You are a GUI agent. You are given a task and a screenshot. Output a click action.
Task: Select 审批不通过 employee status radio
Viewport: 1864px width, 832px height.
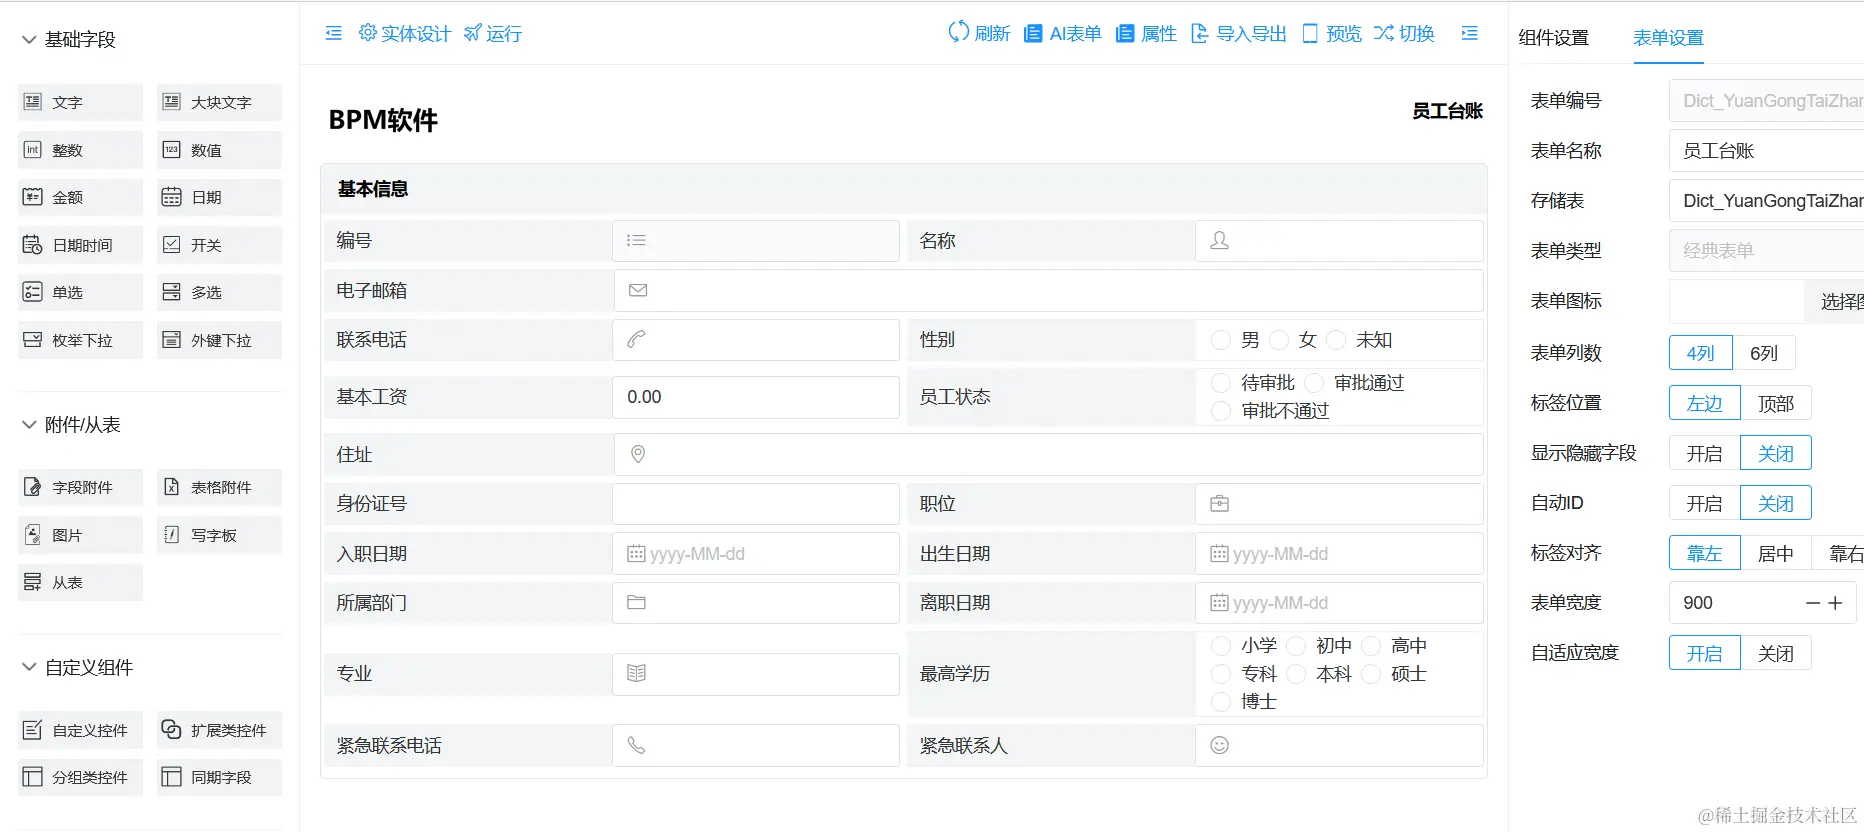click(x=1220, y=411)
